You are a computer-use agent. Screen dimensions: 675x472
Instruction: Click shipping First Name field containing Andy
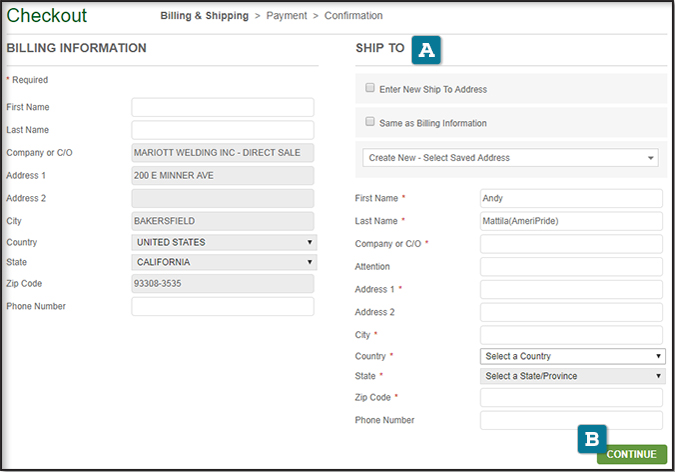(571, 198)
